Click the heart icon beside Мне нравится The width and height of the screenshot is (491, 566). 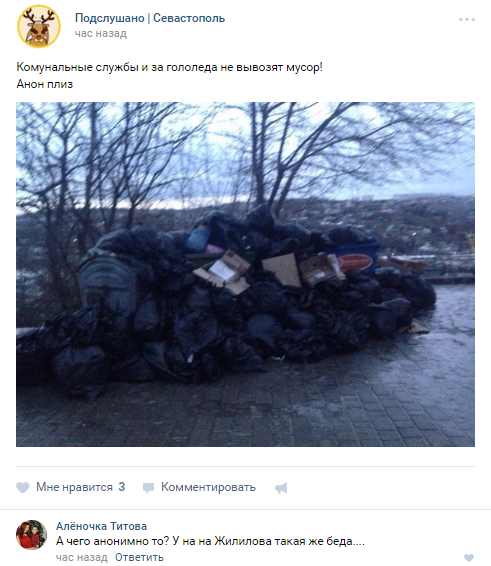point(23,487)
